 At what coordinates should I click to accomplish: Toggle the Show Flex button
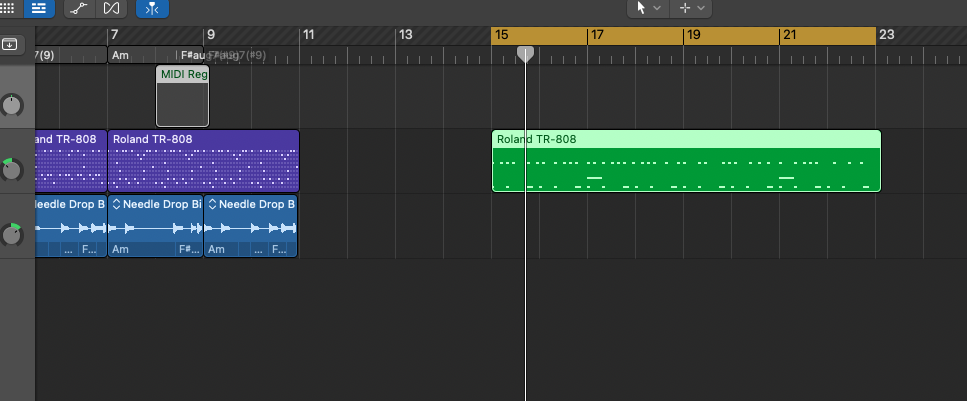coord(112,8)
